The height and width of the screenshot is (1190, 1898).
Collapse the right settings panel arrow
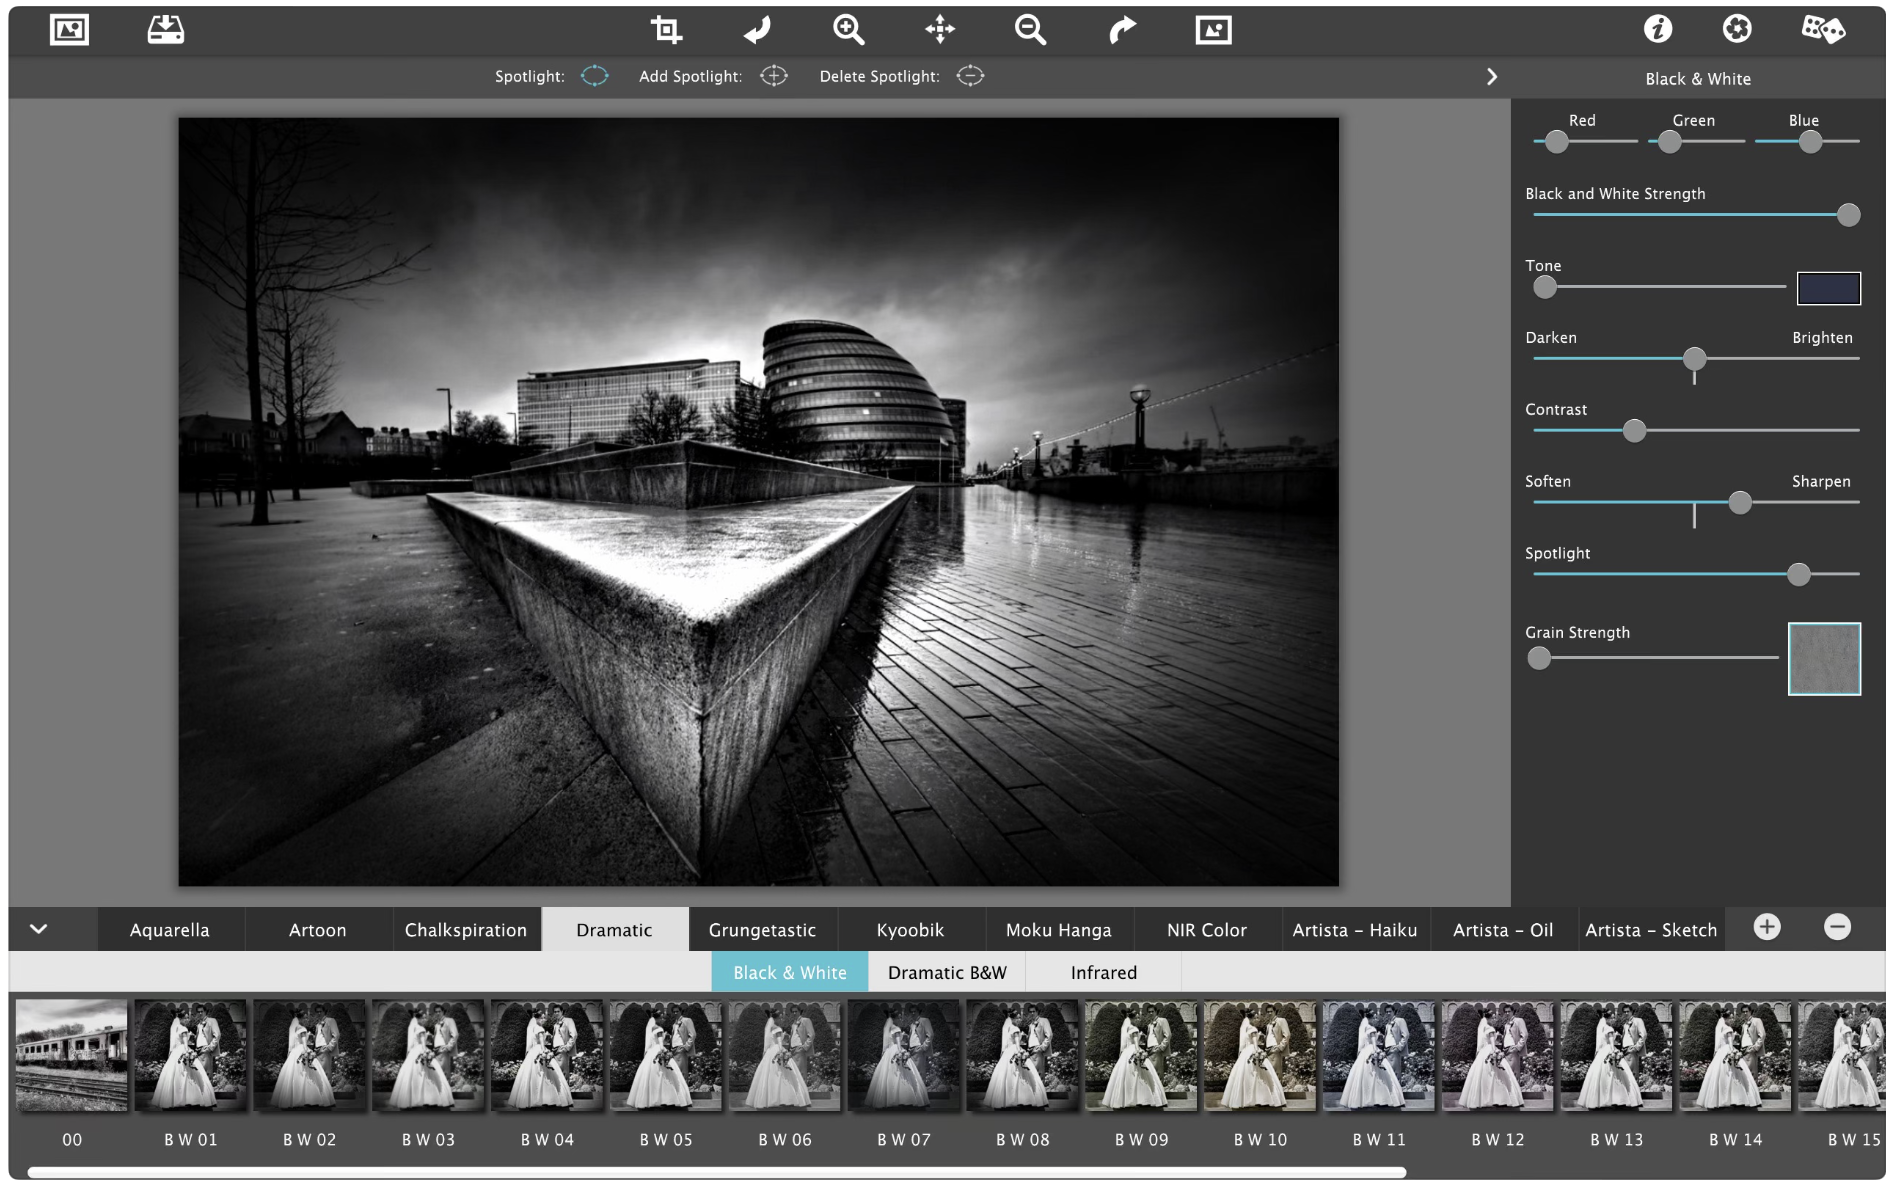click(x=1492, y=77)
